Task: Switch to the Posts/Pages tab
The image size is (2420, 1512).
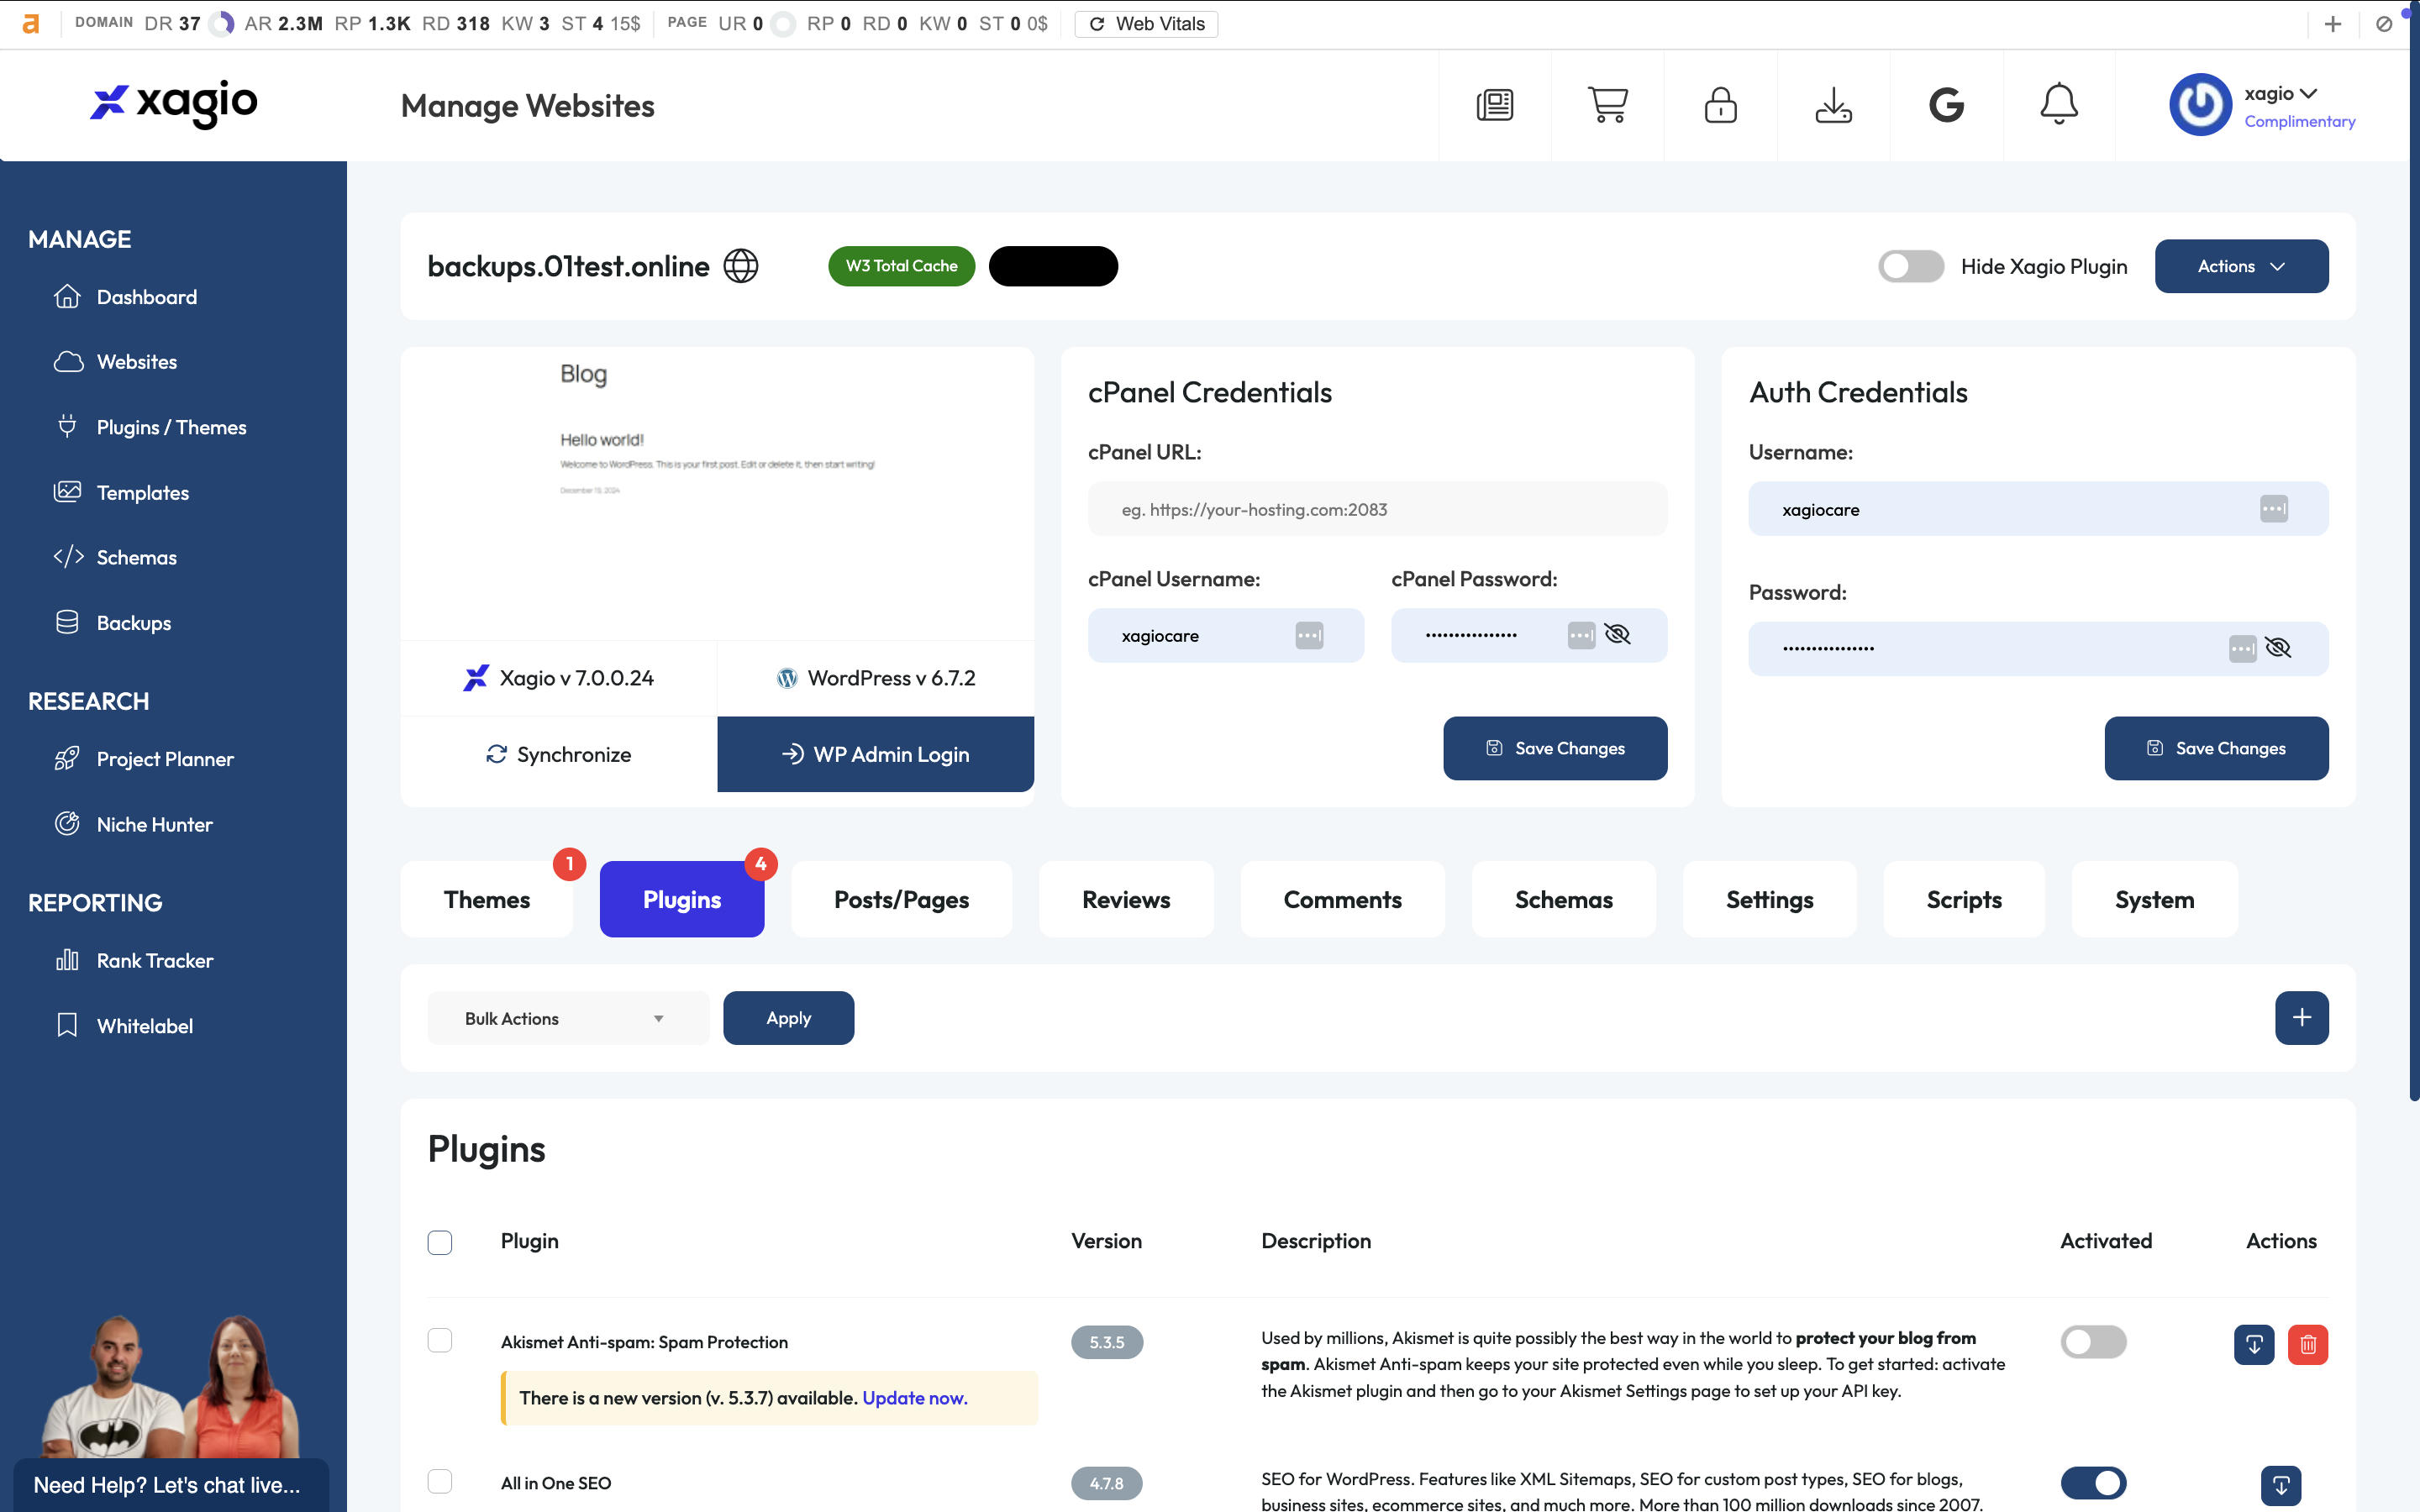Action: [x=901, y=899]
